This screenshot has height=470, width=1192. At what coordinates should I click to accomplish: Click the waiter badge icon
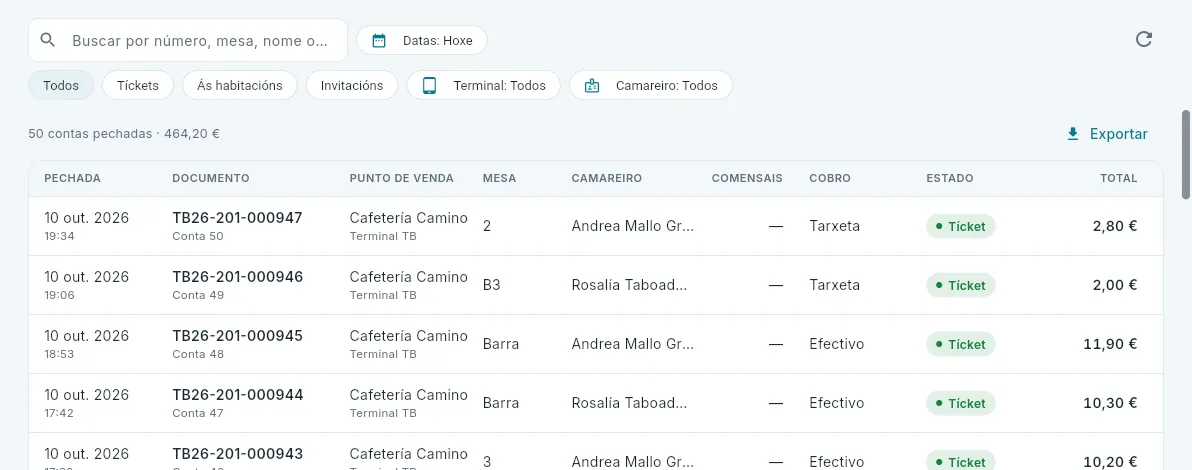click(591, 85)
